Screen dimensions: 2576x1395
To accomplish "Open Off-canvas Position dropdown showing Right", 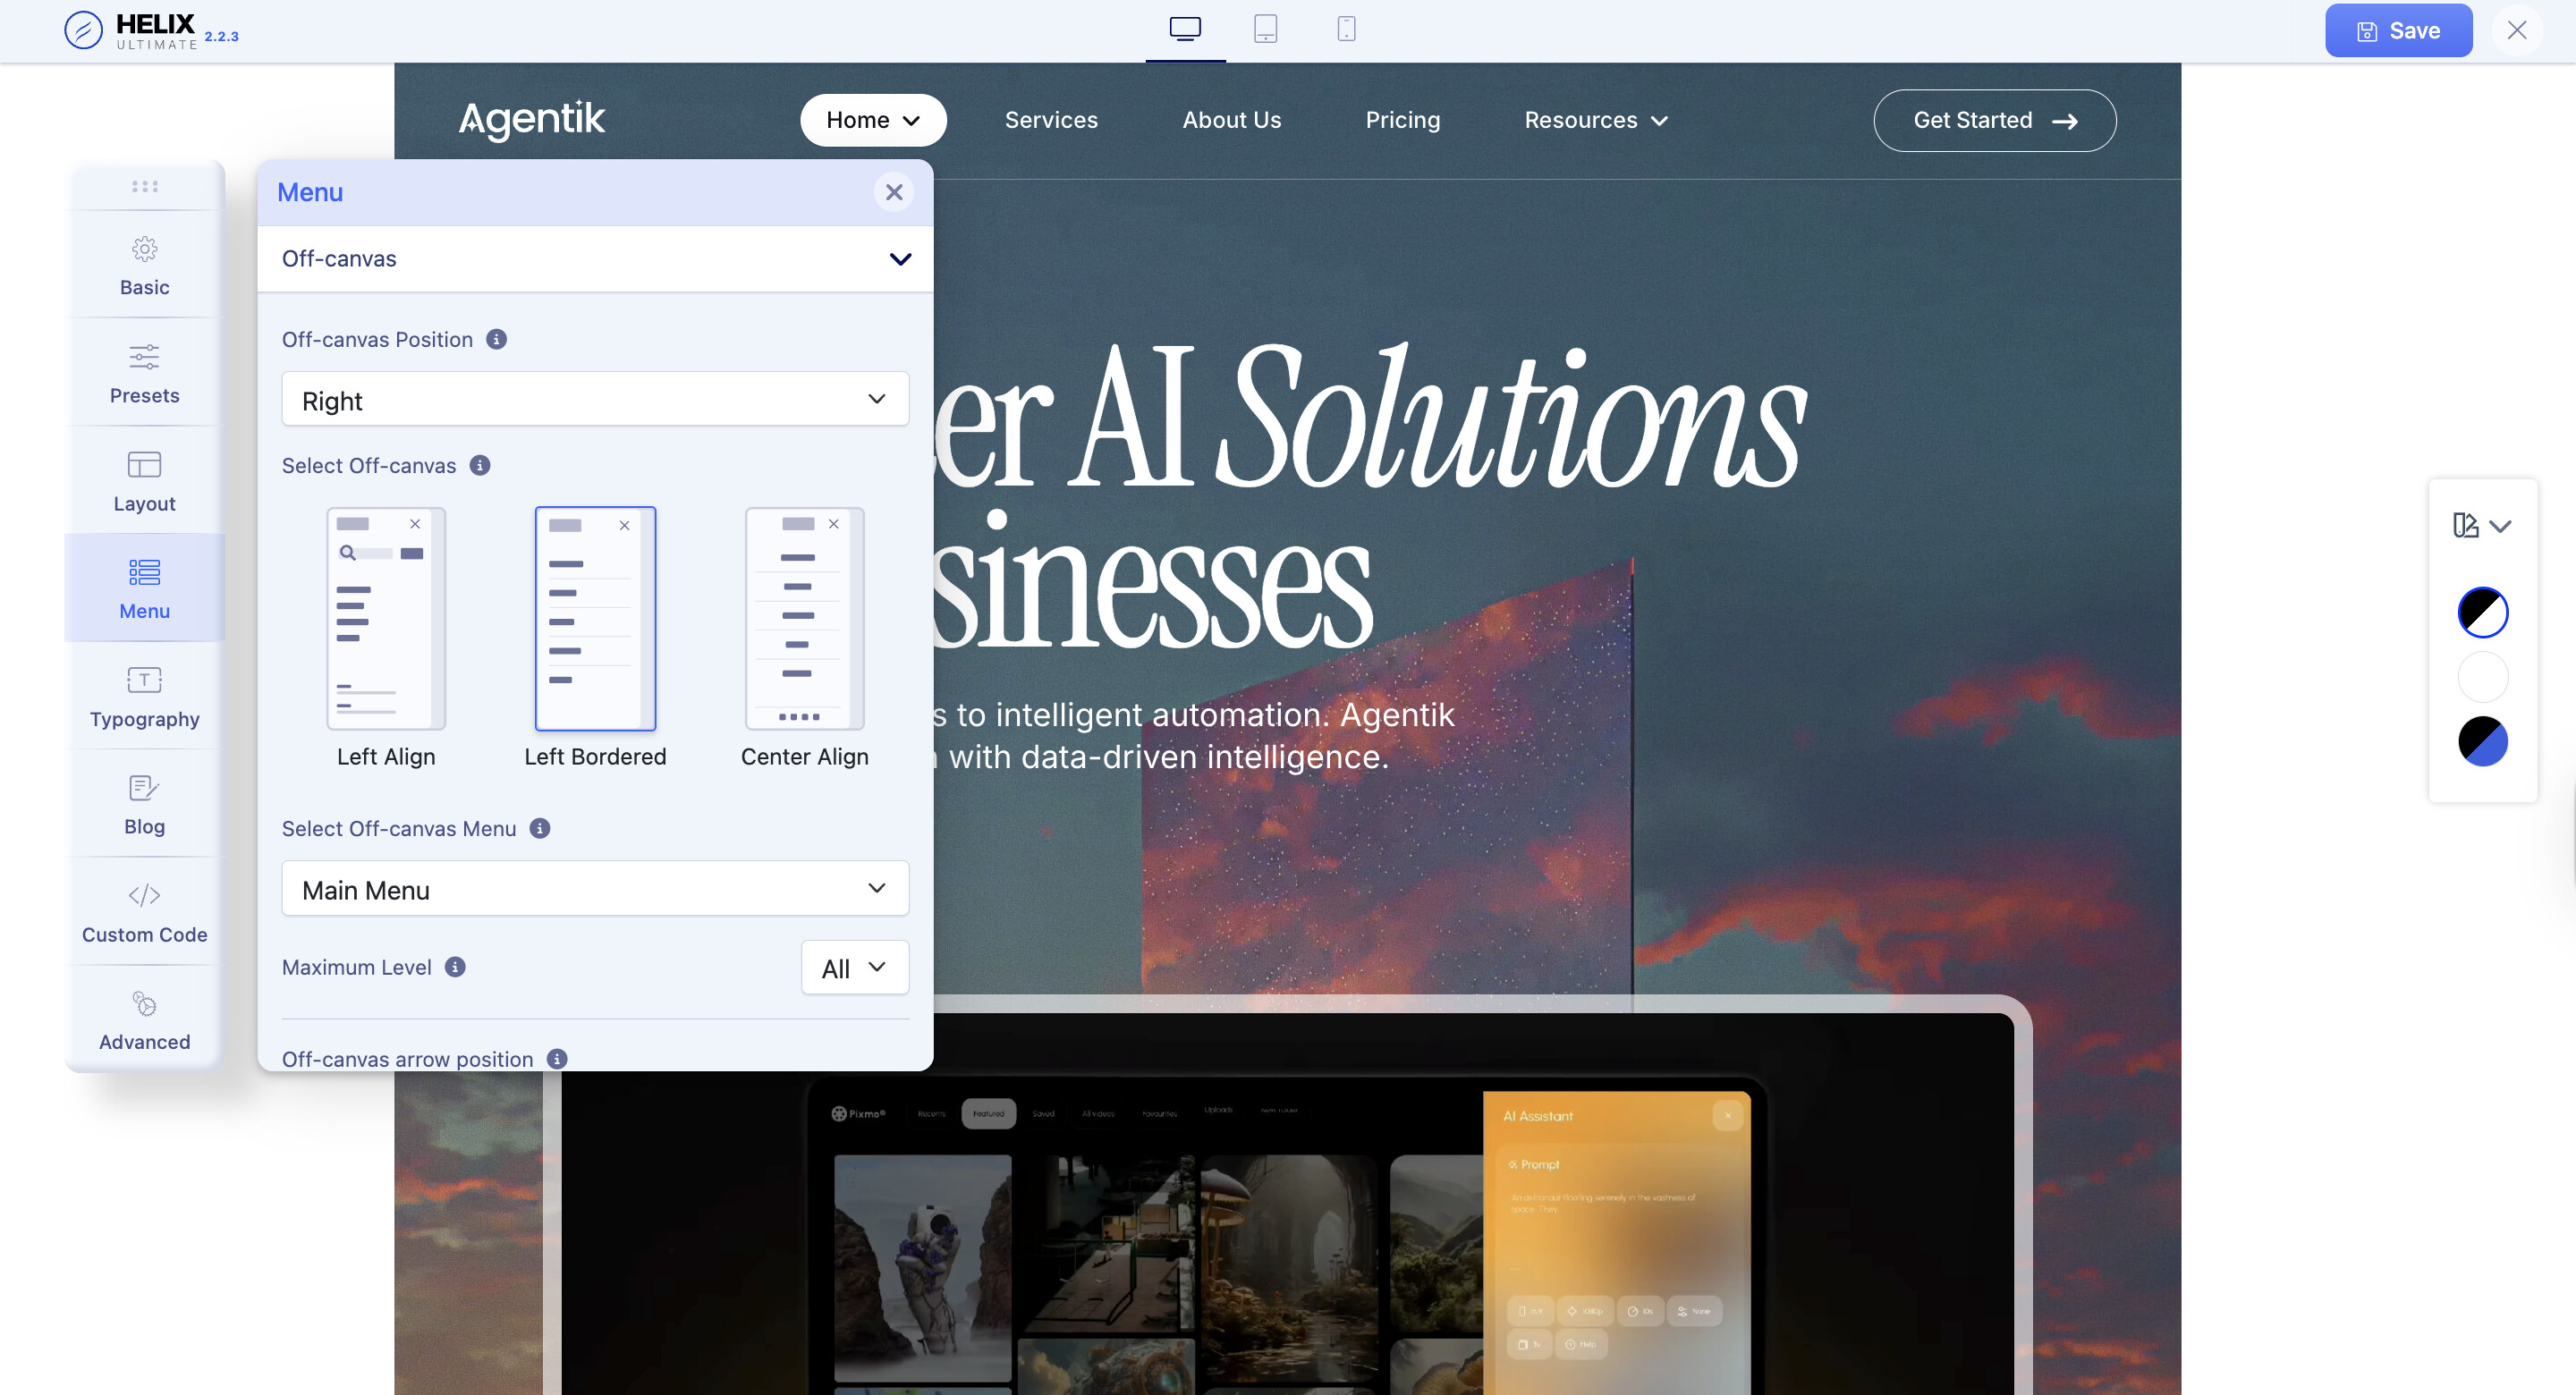I will pyautogui.click(x=595, y=400).
